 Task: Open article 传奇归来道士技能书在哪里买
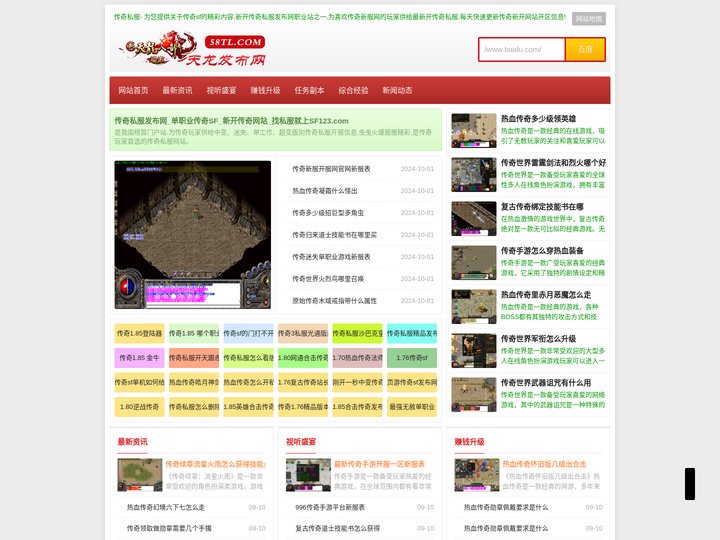pos(334,235)
